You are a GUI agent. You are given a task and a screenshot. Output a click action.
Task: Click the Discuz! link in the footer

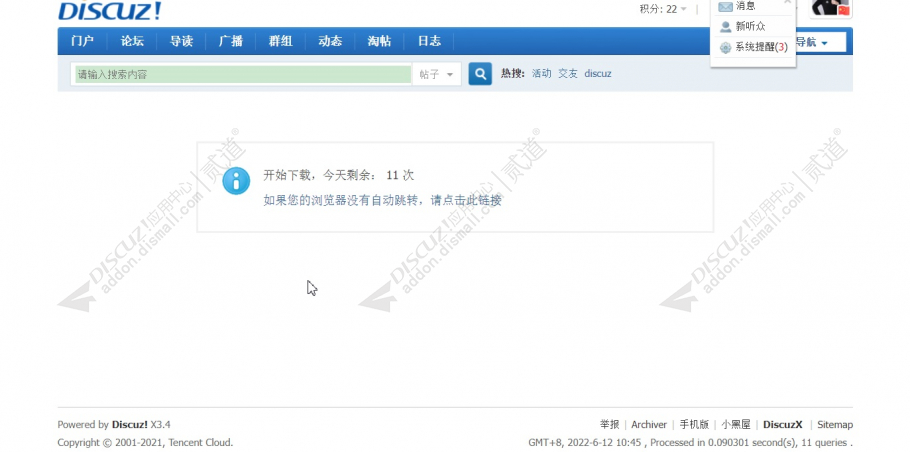click(130, 425)
